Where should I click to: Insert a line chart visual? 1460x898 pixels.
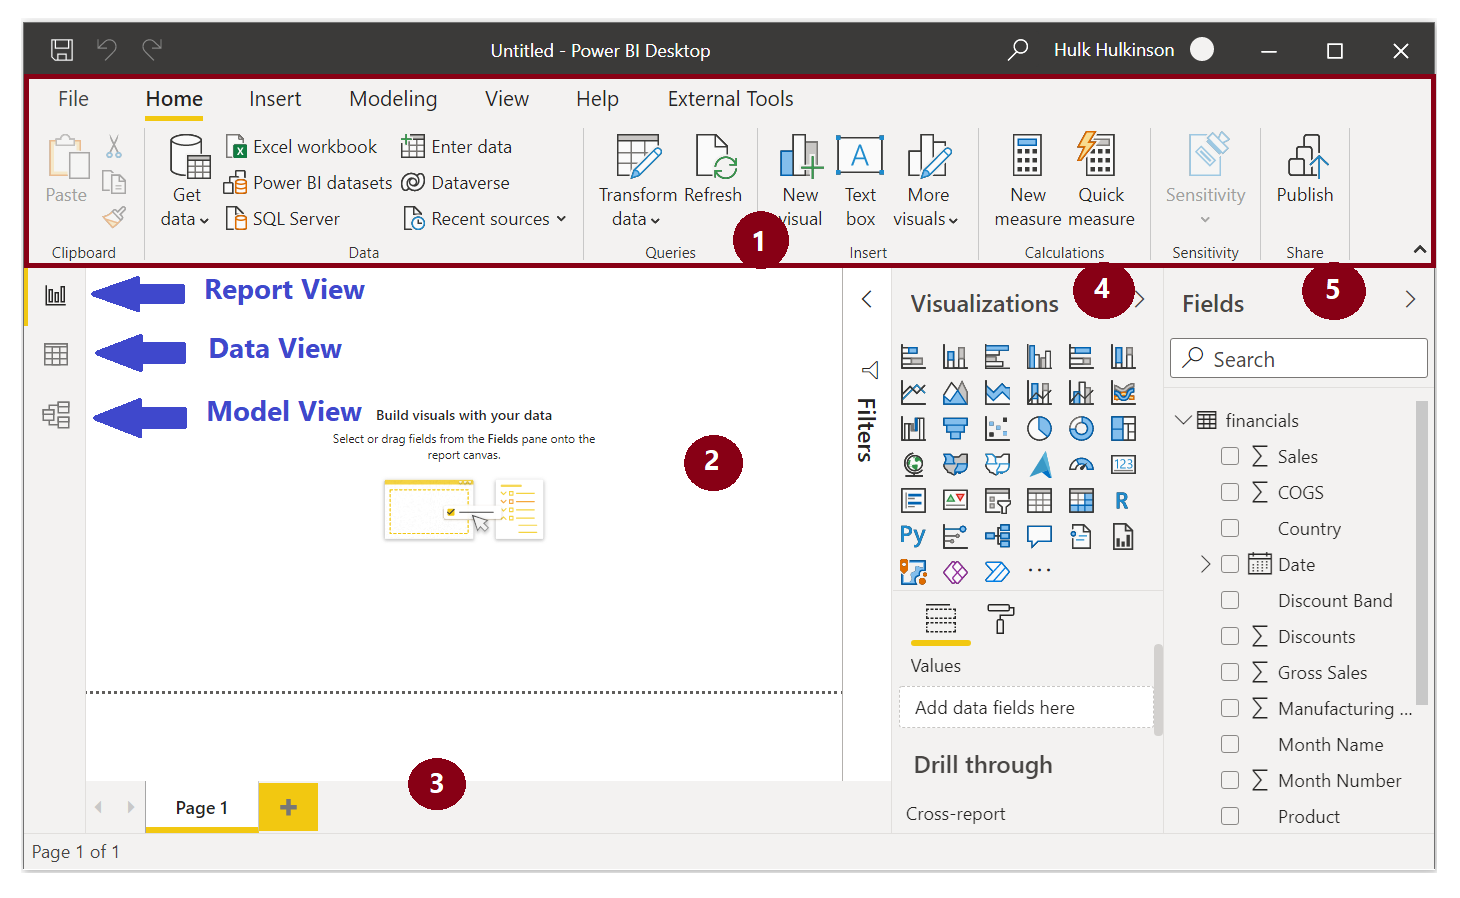[x=913, y=392]
